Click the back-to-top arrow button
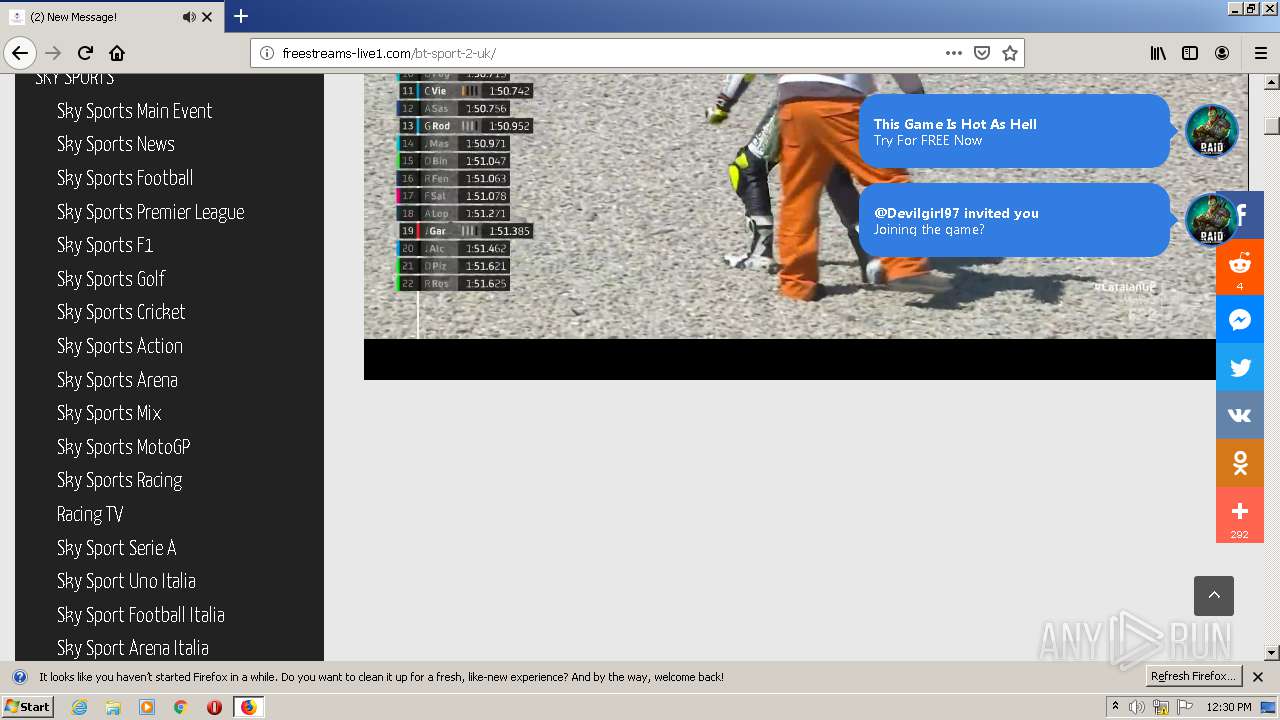The height and width of the screenshot is (720, 1280). point(1214,596)
